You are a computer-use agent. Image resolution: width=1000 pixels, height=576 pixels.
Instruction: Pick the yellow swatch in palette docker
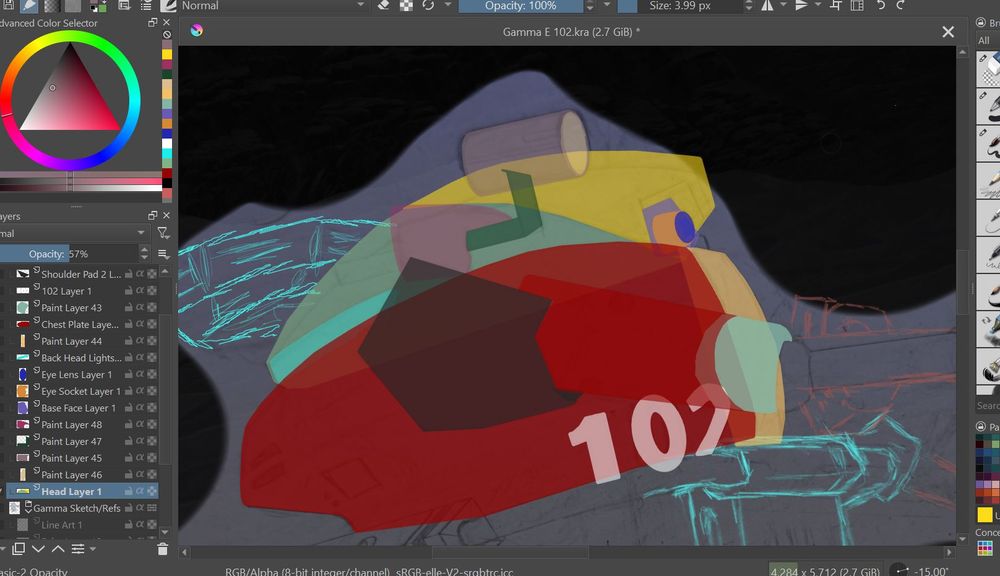pyautogui.click(x=985, y=514)
